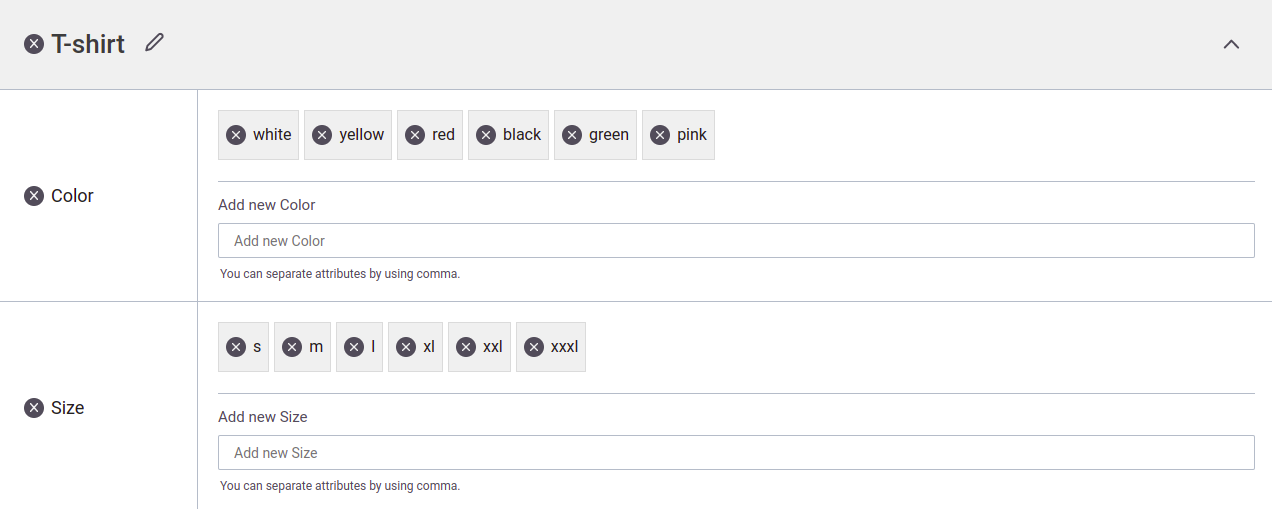Collapse the T-shirt section
The width and height of the screenshot is (1272, 509).
tap(1231, 44)
